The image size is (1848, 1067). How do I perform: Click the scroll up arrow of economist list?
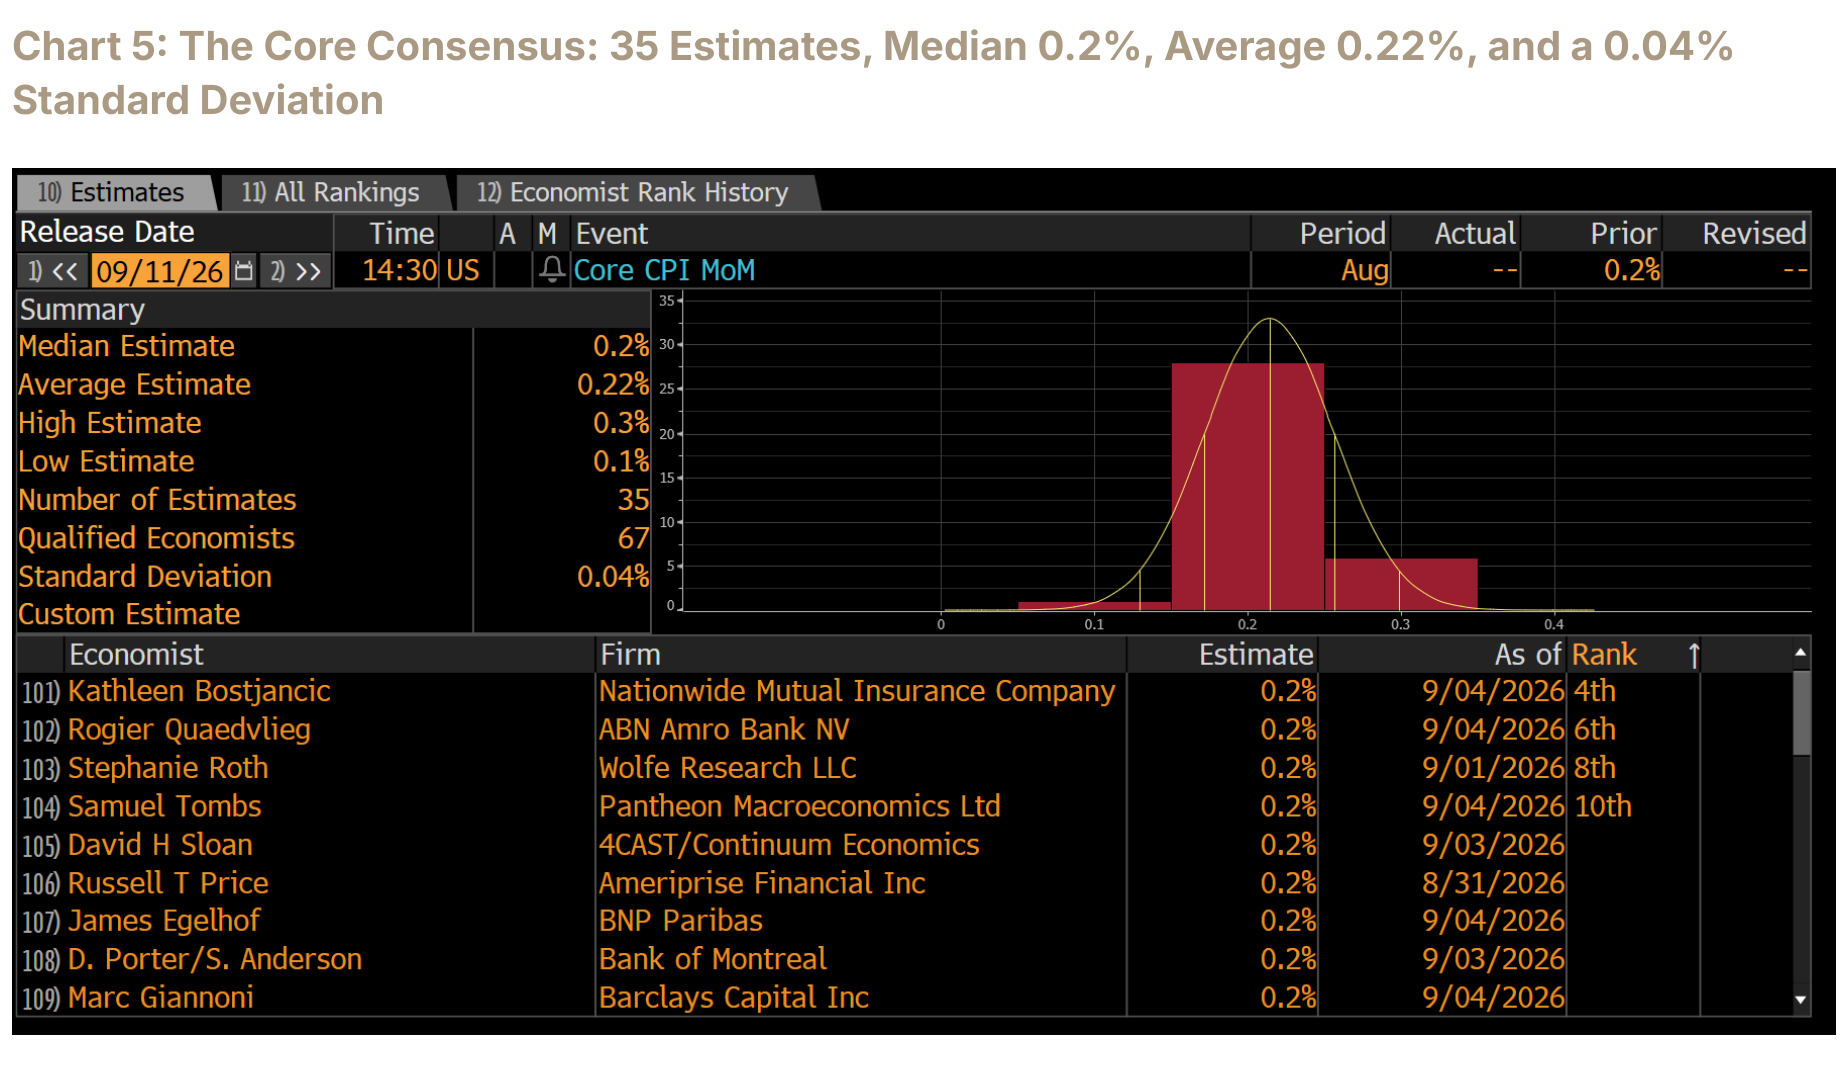[1800, 652]
